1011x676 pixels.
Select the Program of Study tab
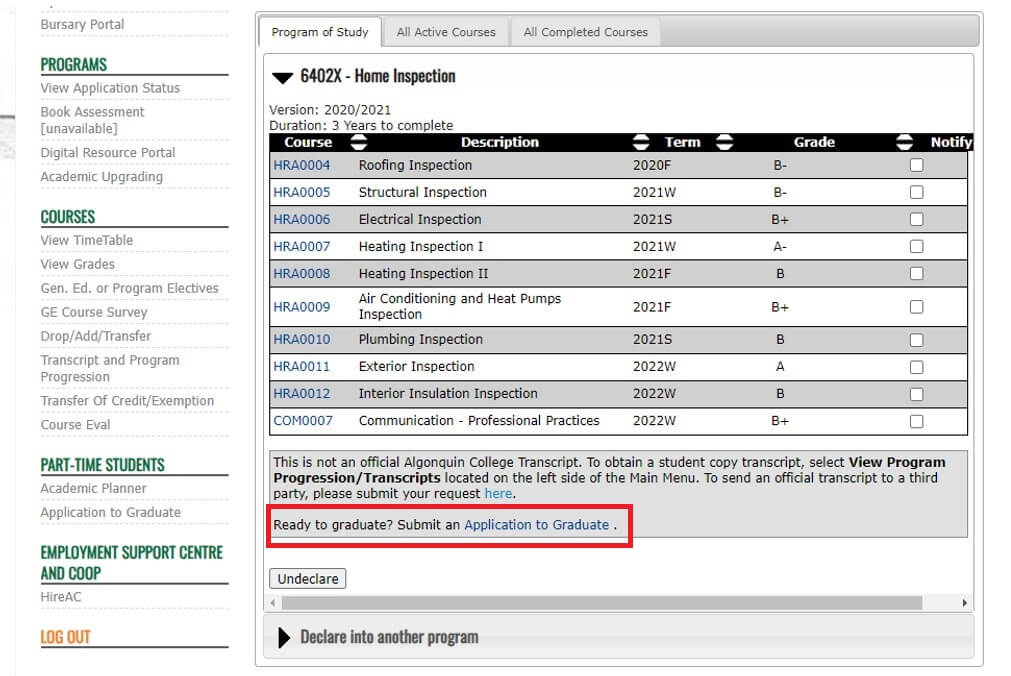320,32
